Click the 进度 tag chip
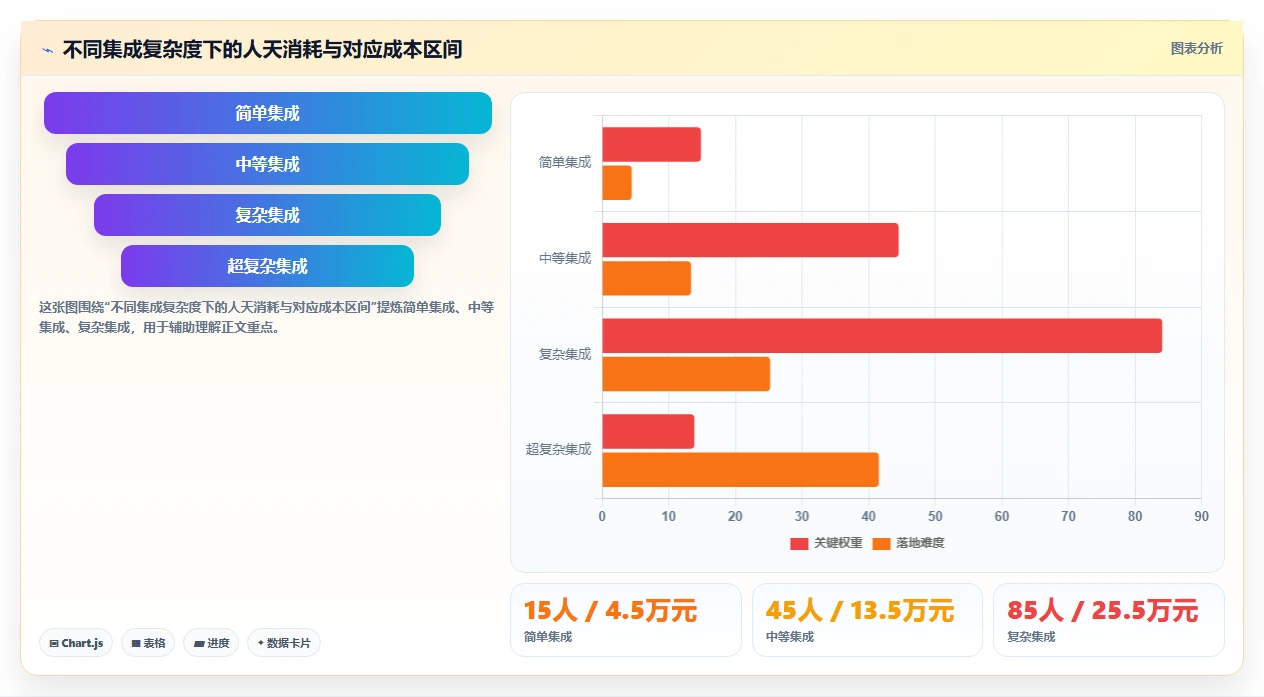 (211, 643)
